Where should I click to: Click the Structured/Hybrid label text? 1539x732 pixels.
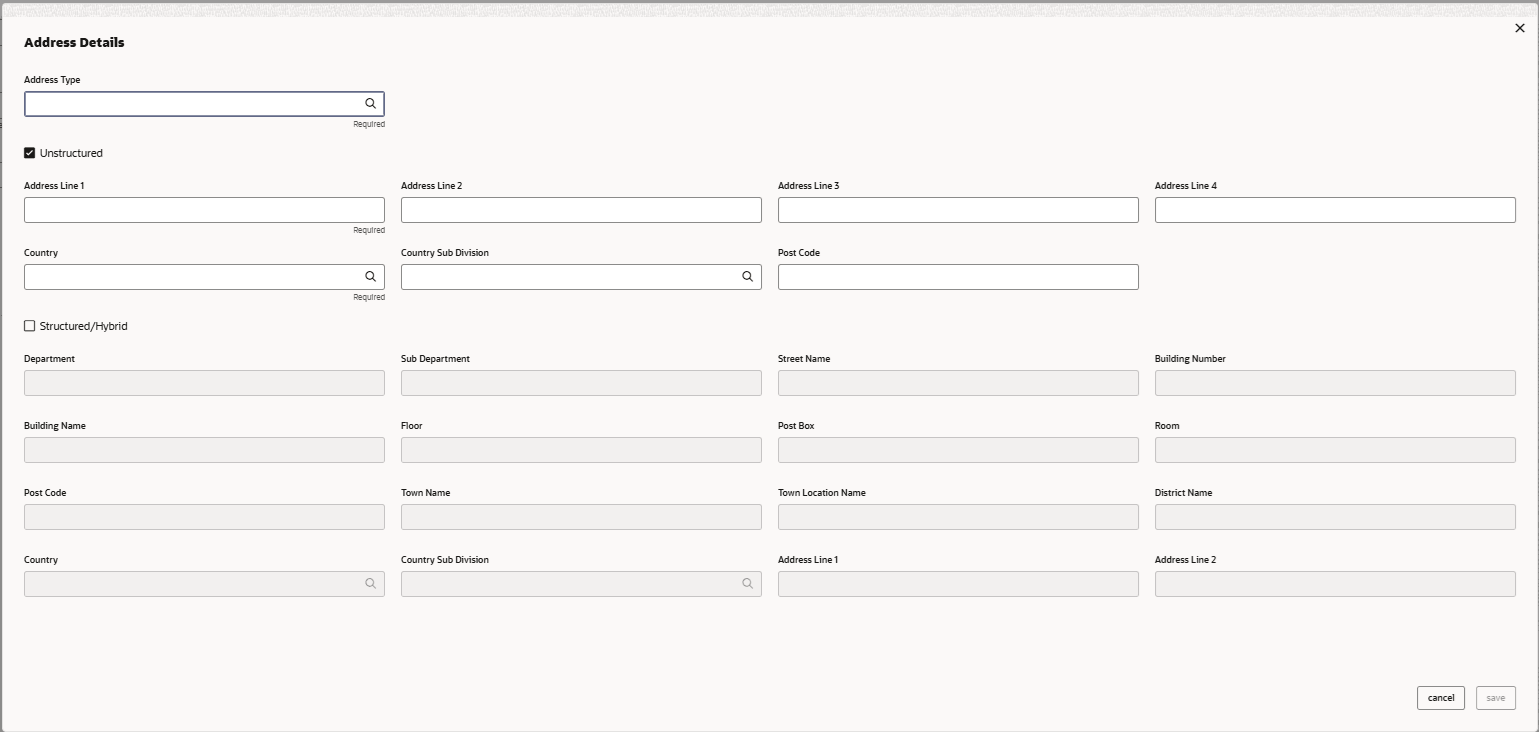[84, 326]
